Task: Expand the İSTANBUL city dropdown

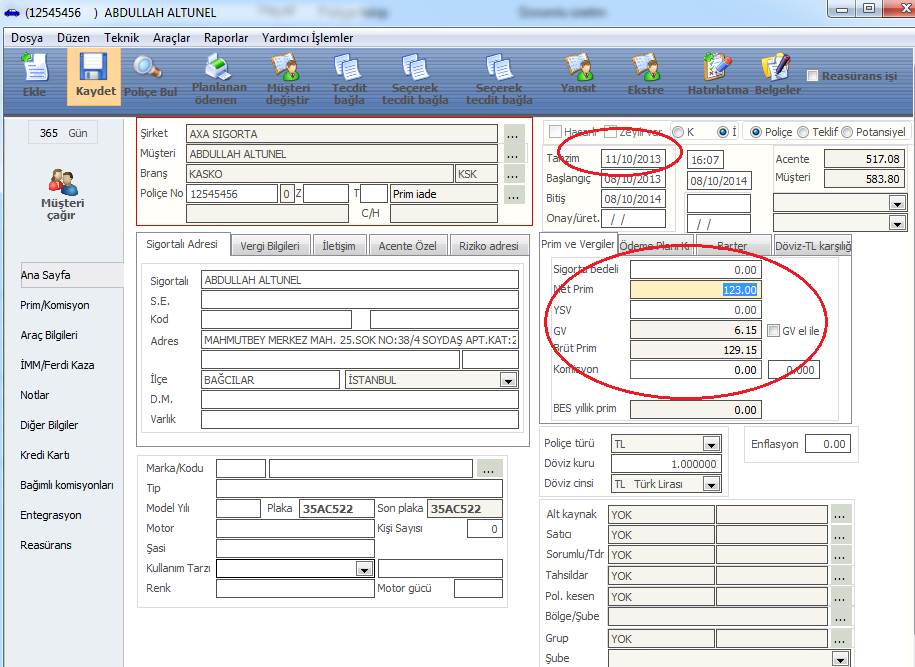Action: click(508, 380)
